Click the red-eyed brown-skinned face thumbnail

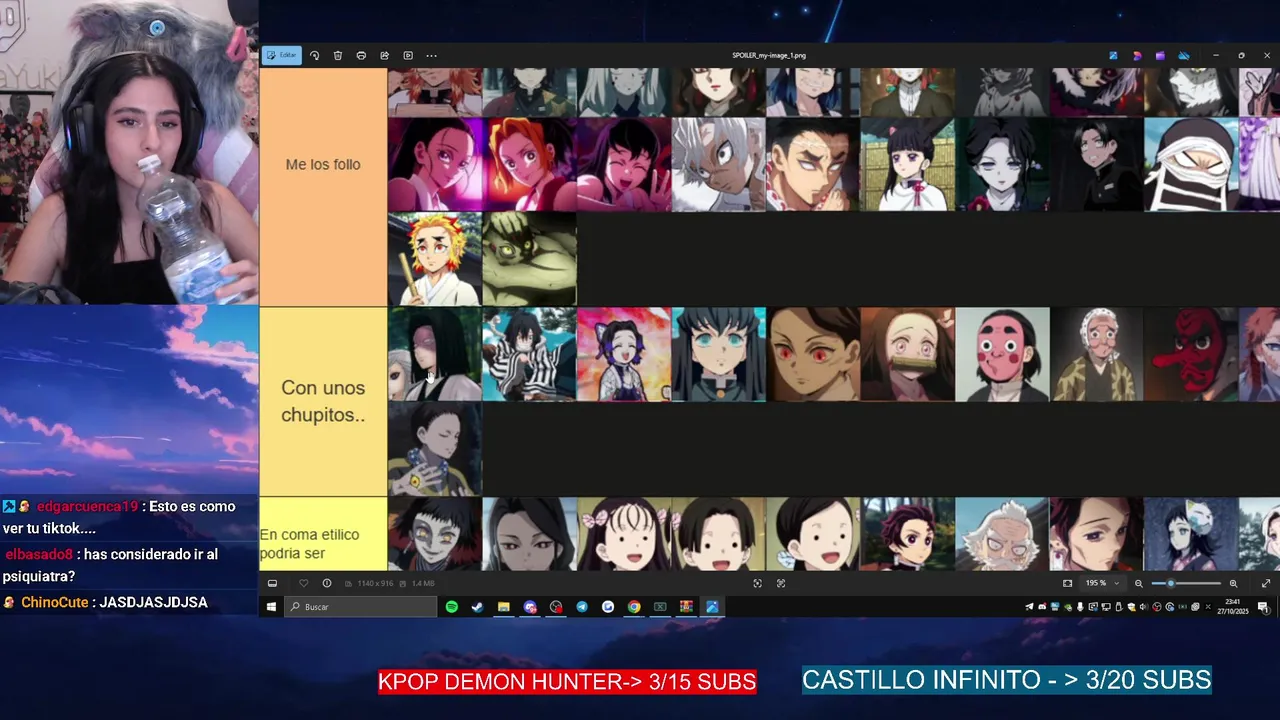[813, 354]
